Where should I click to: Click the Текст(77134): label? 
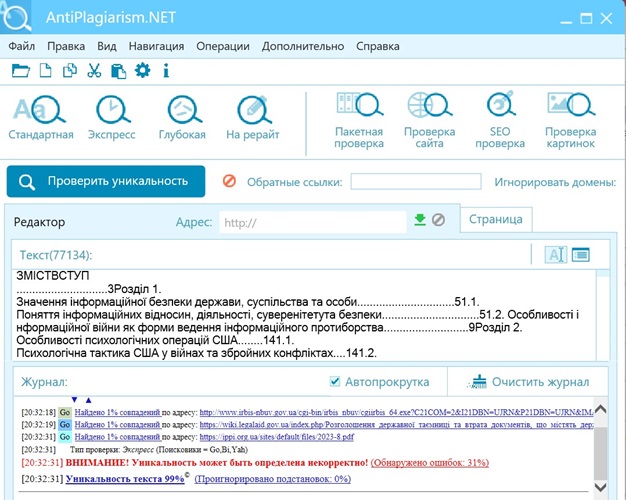(x=56, y=255)
